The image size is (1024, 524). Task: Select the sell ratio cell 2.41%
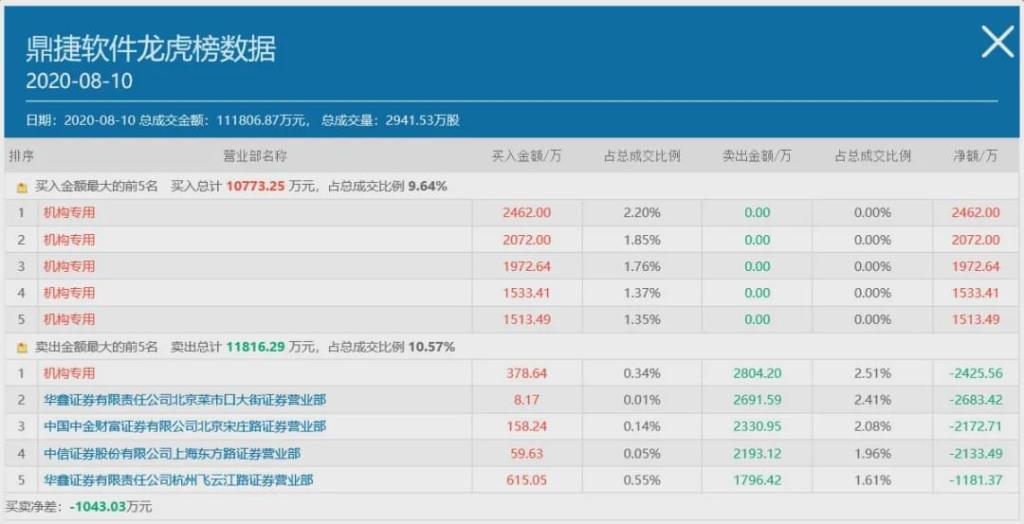click(872, 400)
